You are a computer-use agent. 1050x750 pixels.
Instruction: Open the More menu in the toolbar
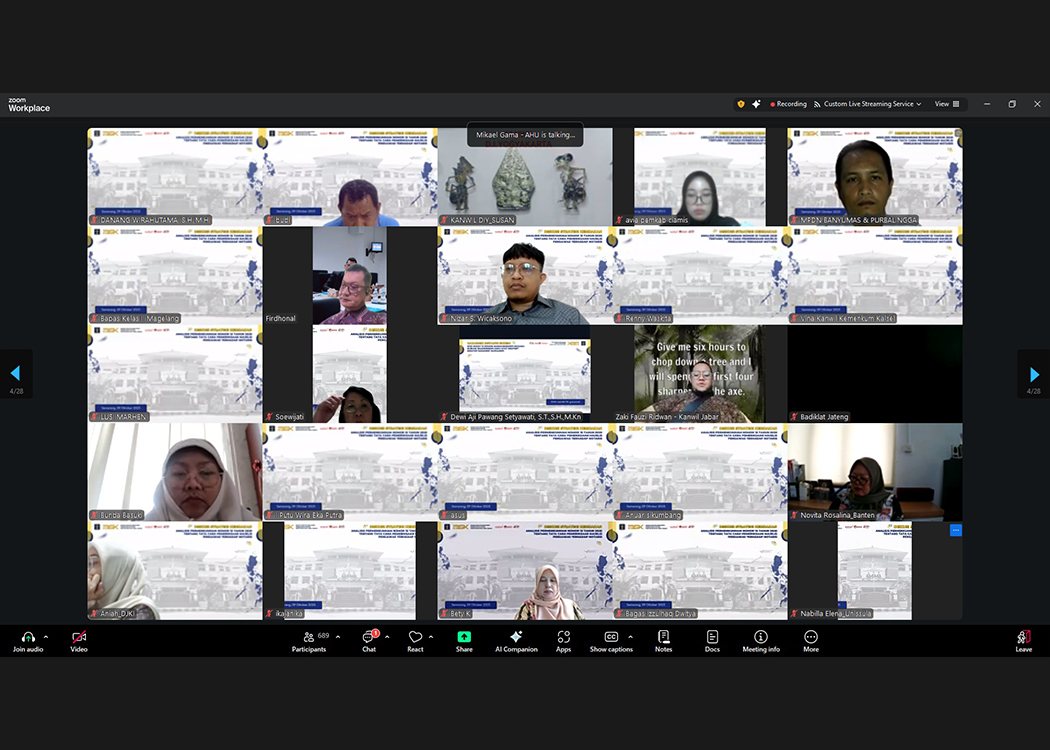tap(810, 638)
